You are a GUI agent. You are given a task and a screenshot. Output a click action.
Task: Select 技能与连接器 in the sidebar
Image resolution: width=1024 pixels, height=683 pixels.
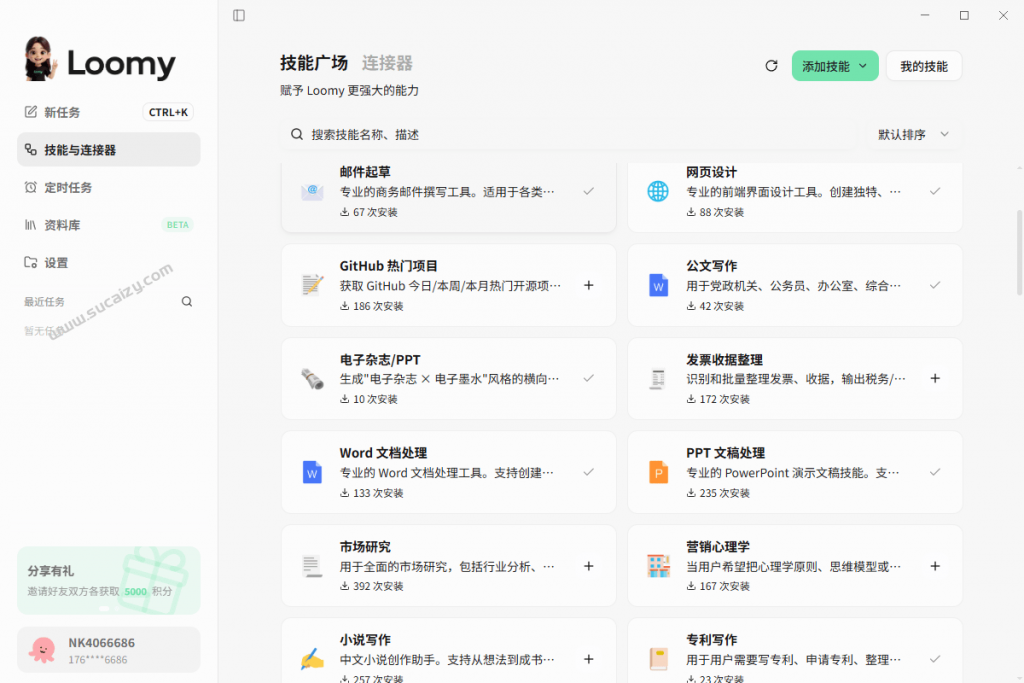tap(108, 150)
